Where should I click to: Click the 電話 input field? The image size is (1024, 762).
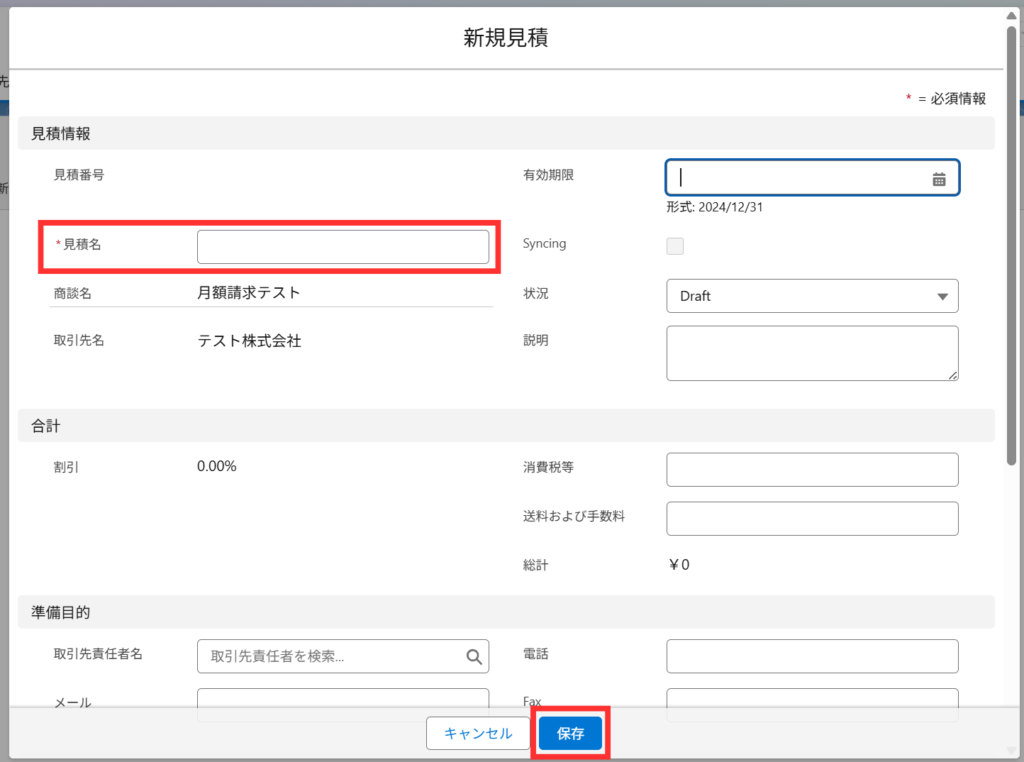[x=812, y=656]
